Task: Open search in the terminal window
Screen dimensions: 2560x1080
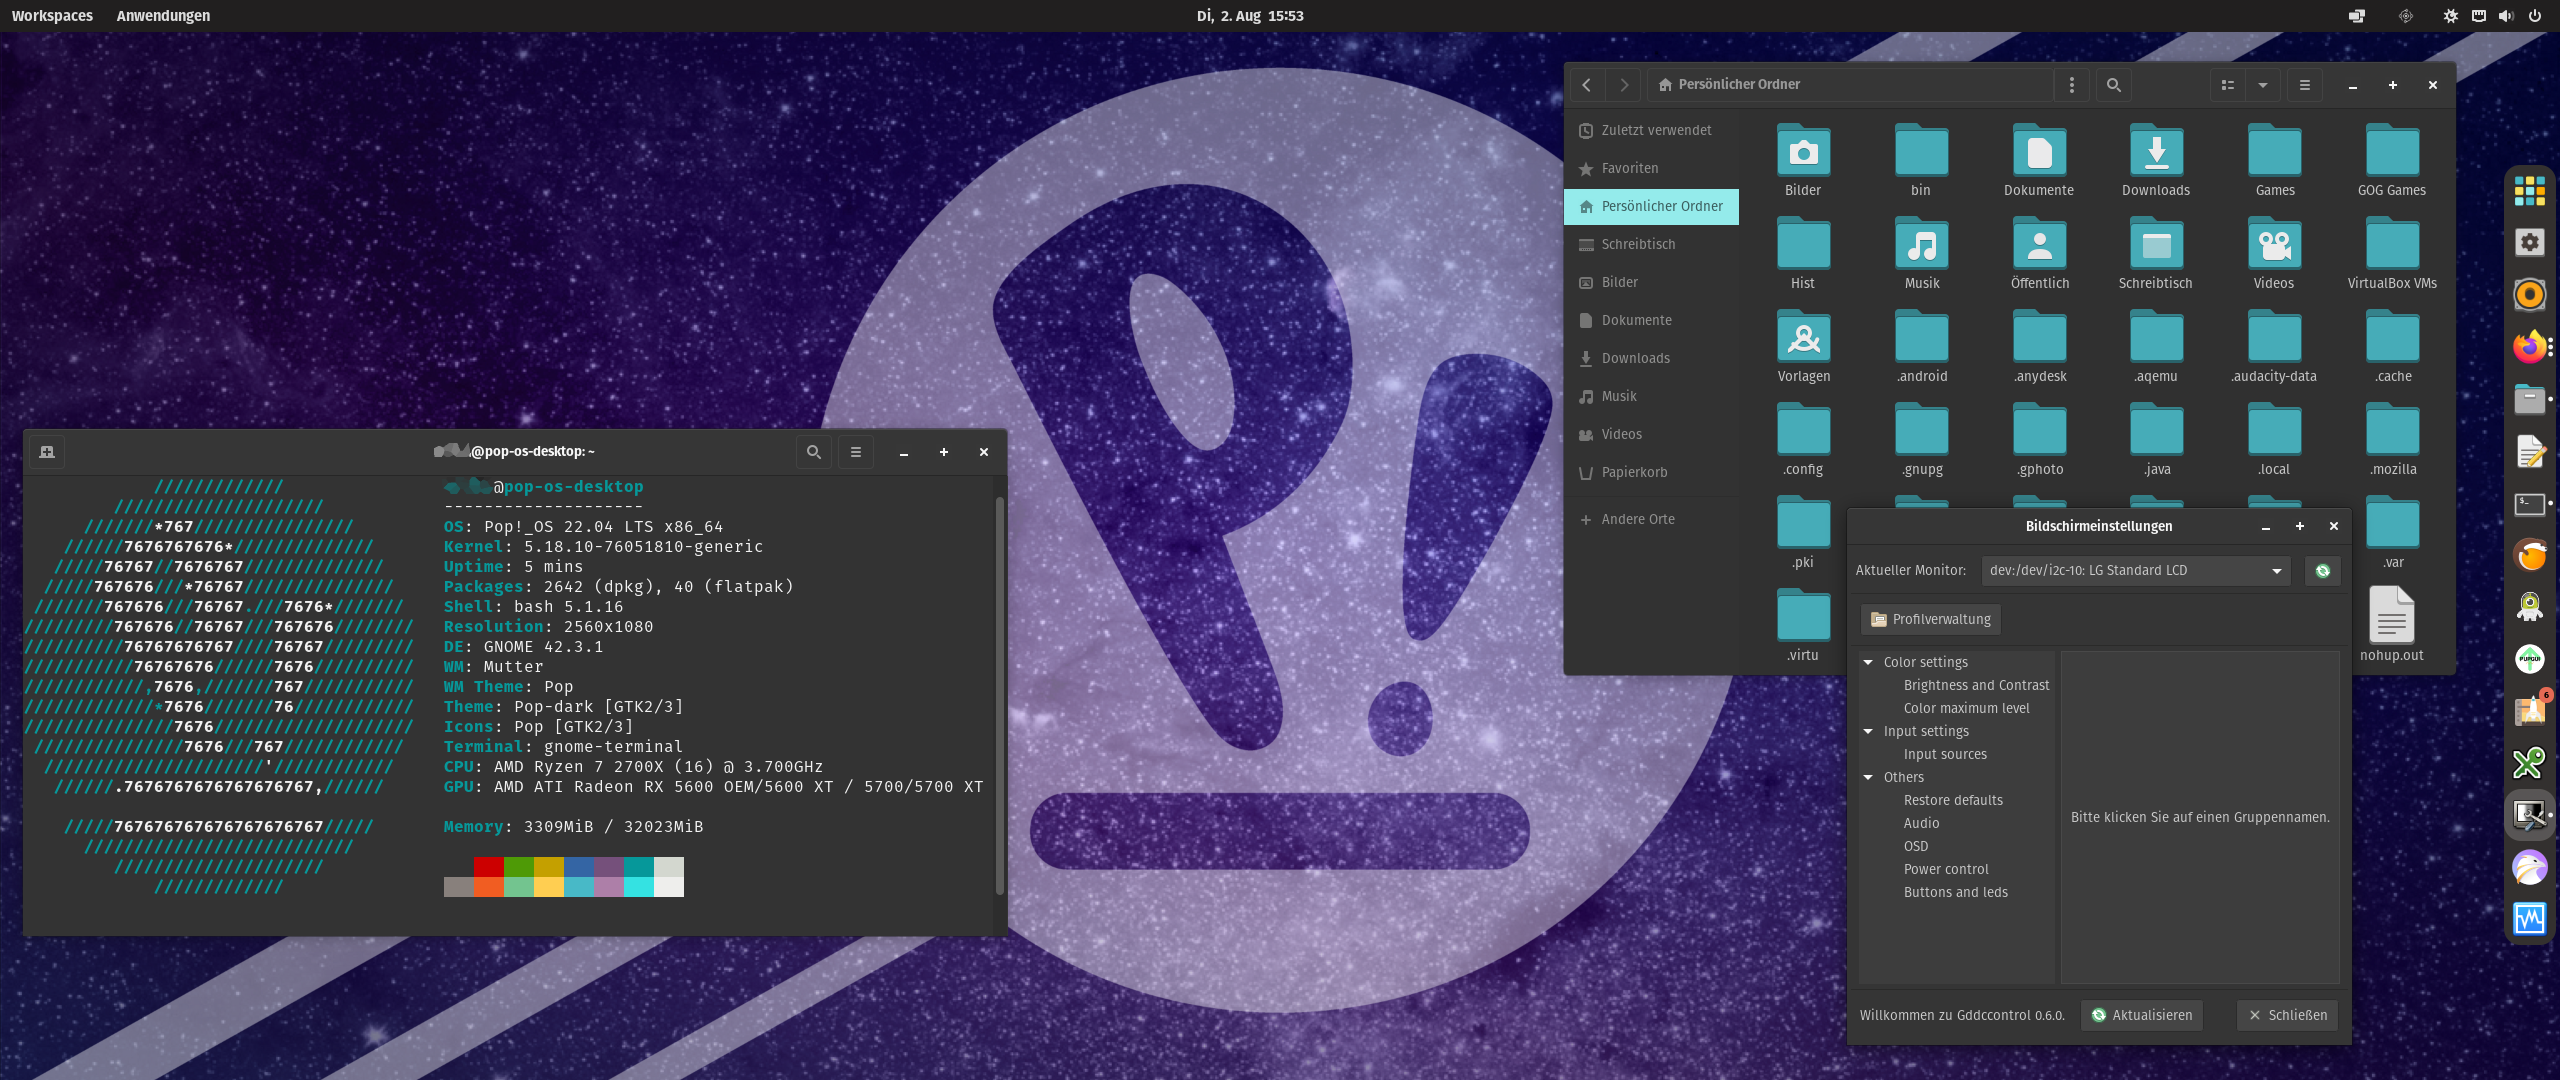Action: (x=813, y=452)
